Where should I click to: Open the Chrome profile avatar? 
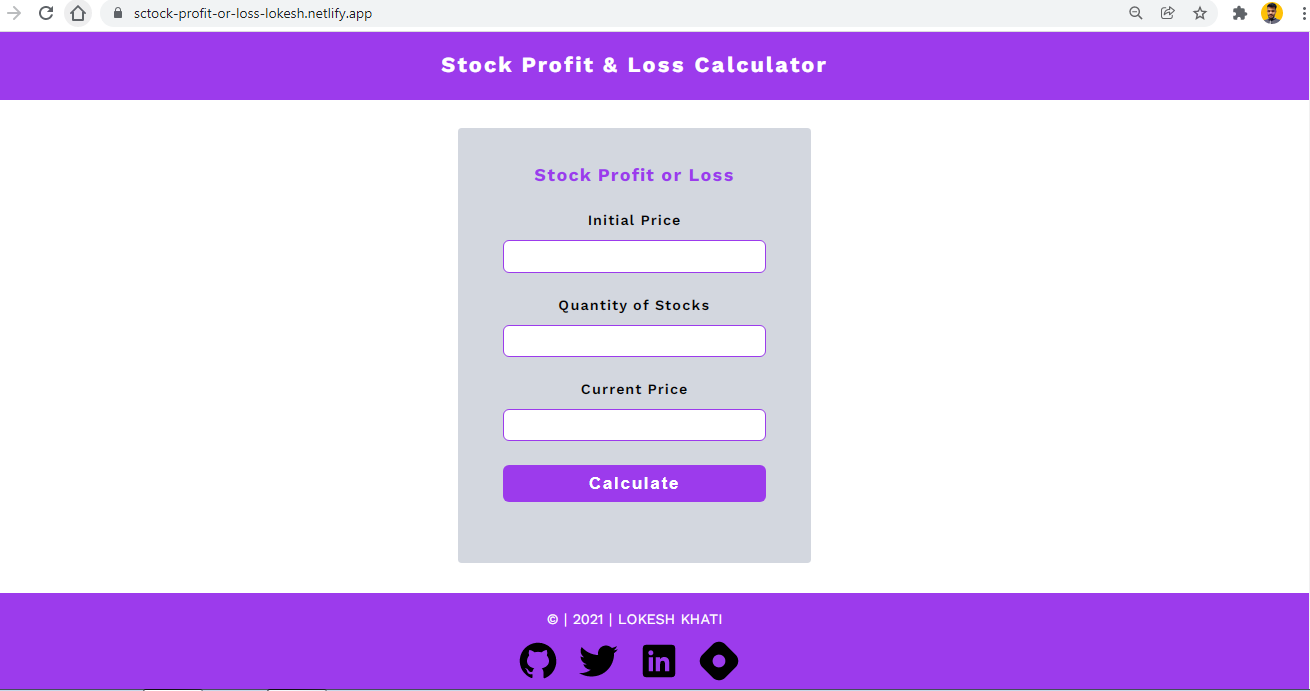[x=1272, y=14]
